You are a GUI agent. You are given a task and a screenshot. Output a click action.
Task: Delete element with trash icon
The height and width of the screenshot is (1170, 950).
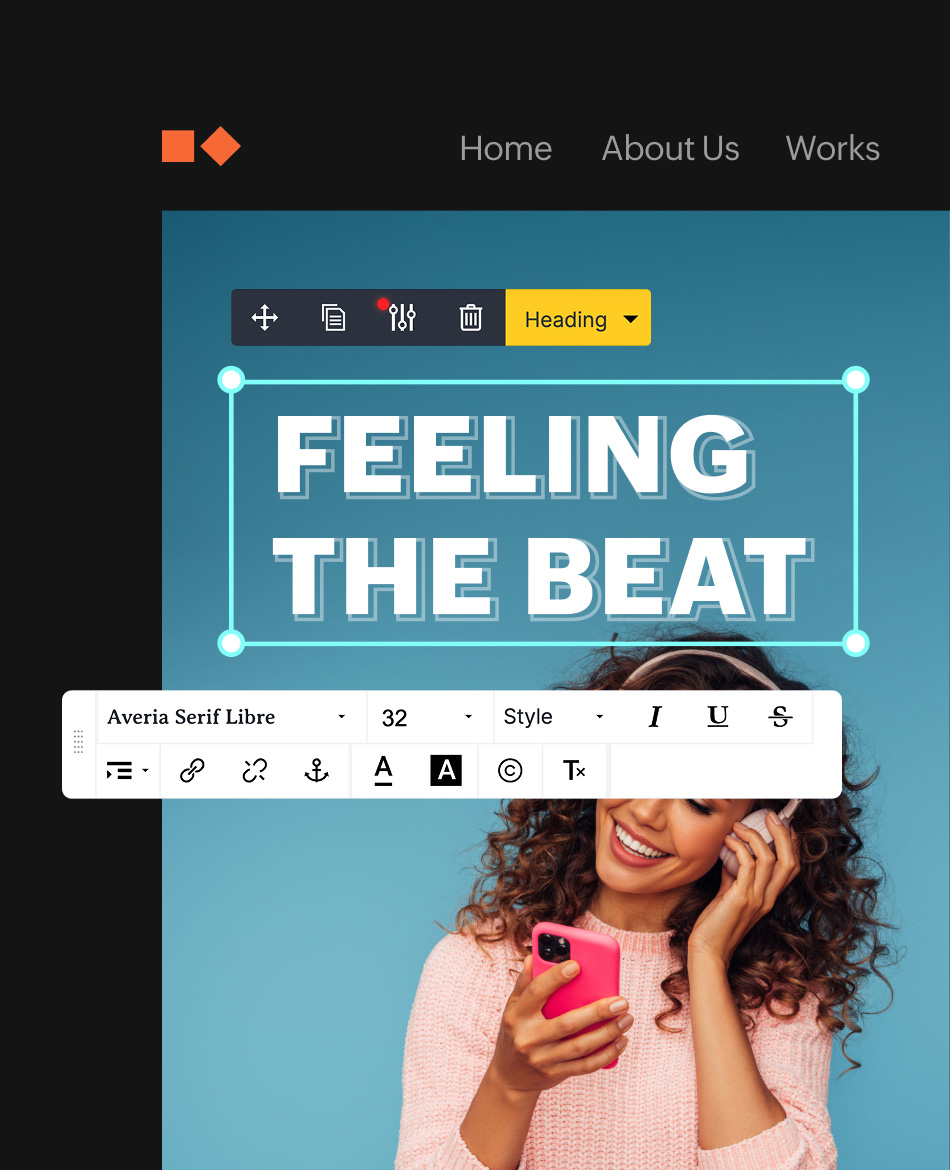click(470, 318)
